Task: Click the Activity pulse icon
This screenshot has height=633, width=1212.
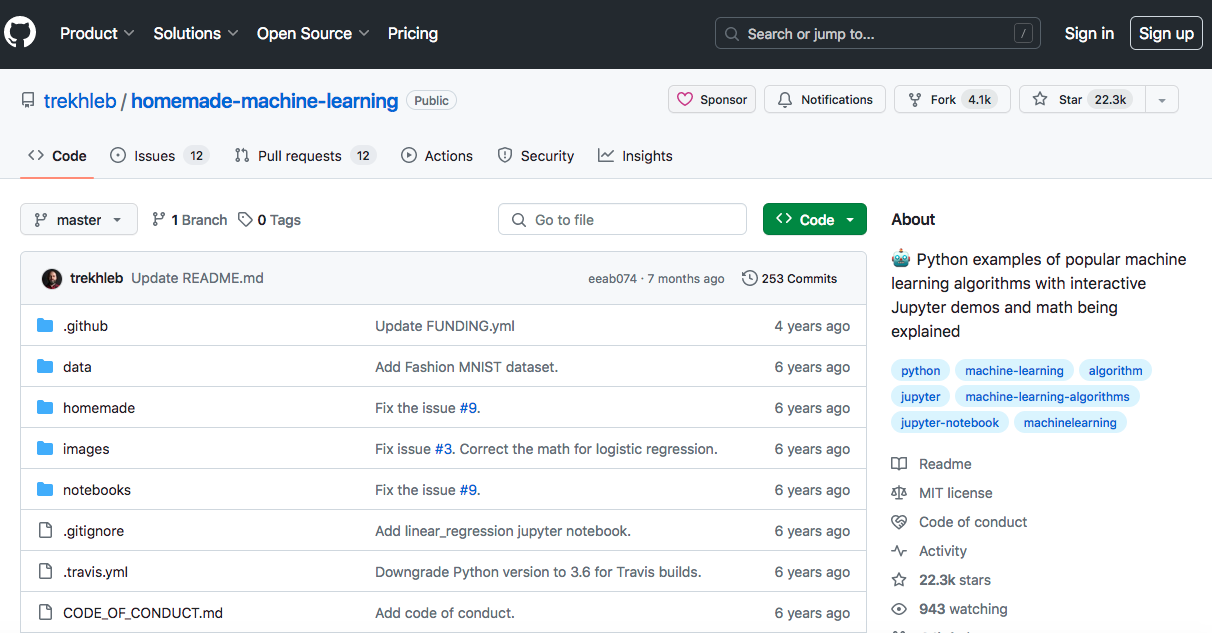Action: point(899,550)
